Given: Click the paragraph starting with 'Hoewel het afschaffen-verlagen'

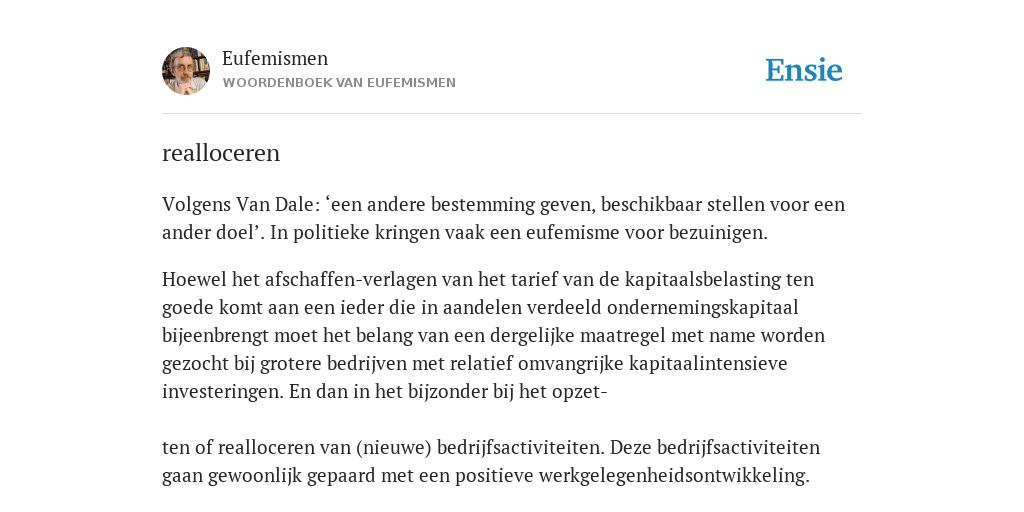Looking at the screenshot, I should (493, 336).
